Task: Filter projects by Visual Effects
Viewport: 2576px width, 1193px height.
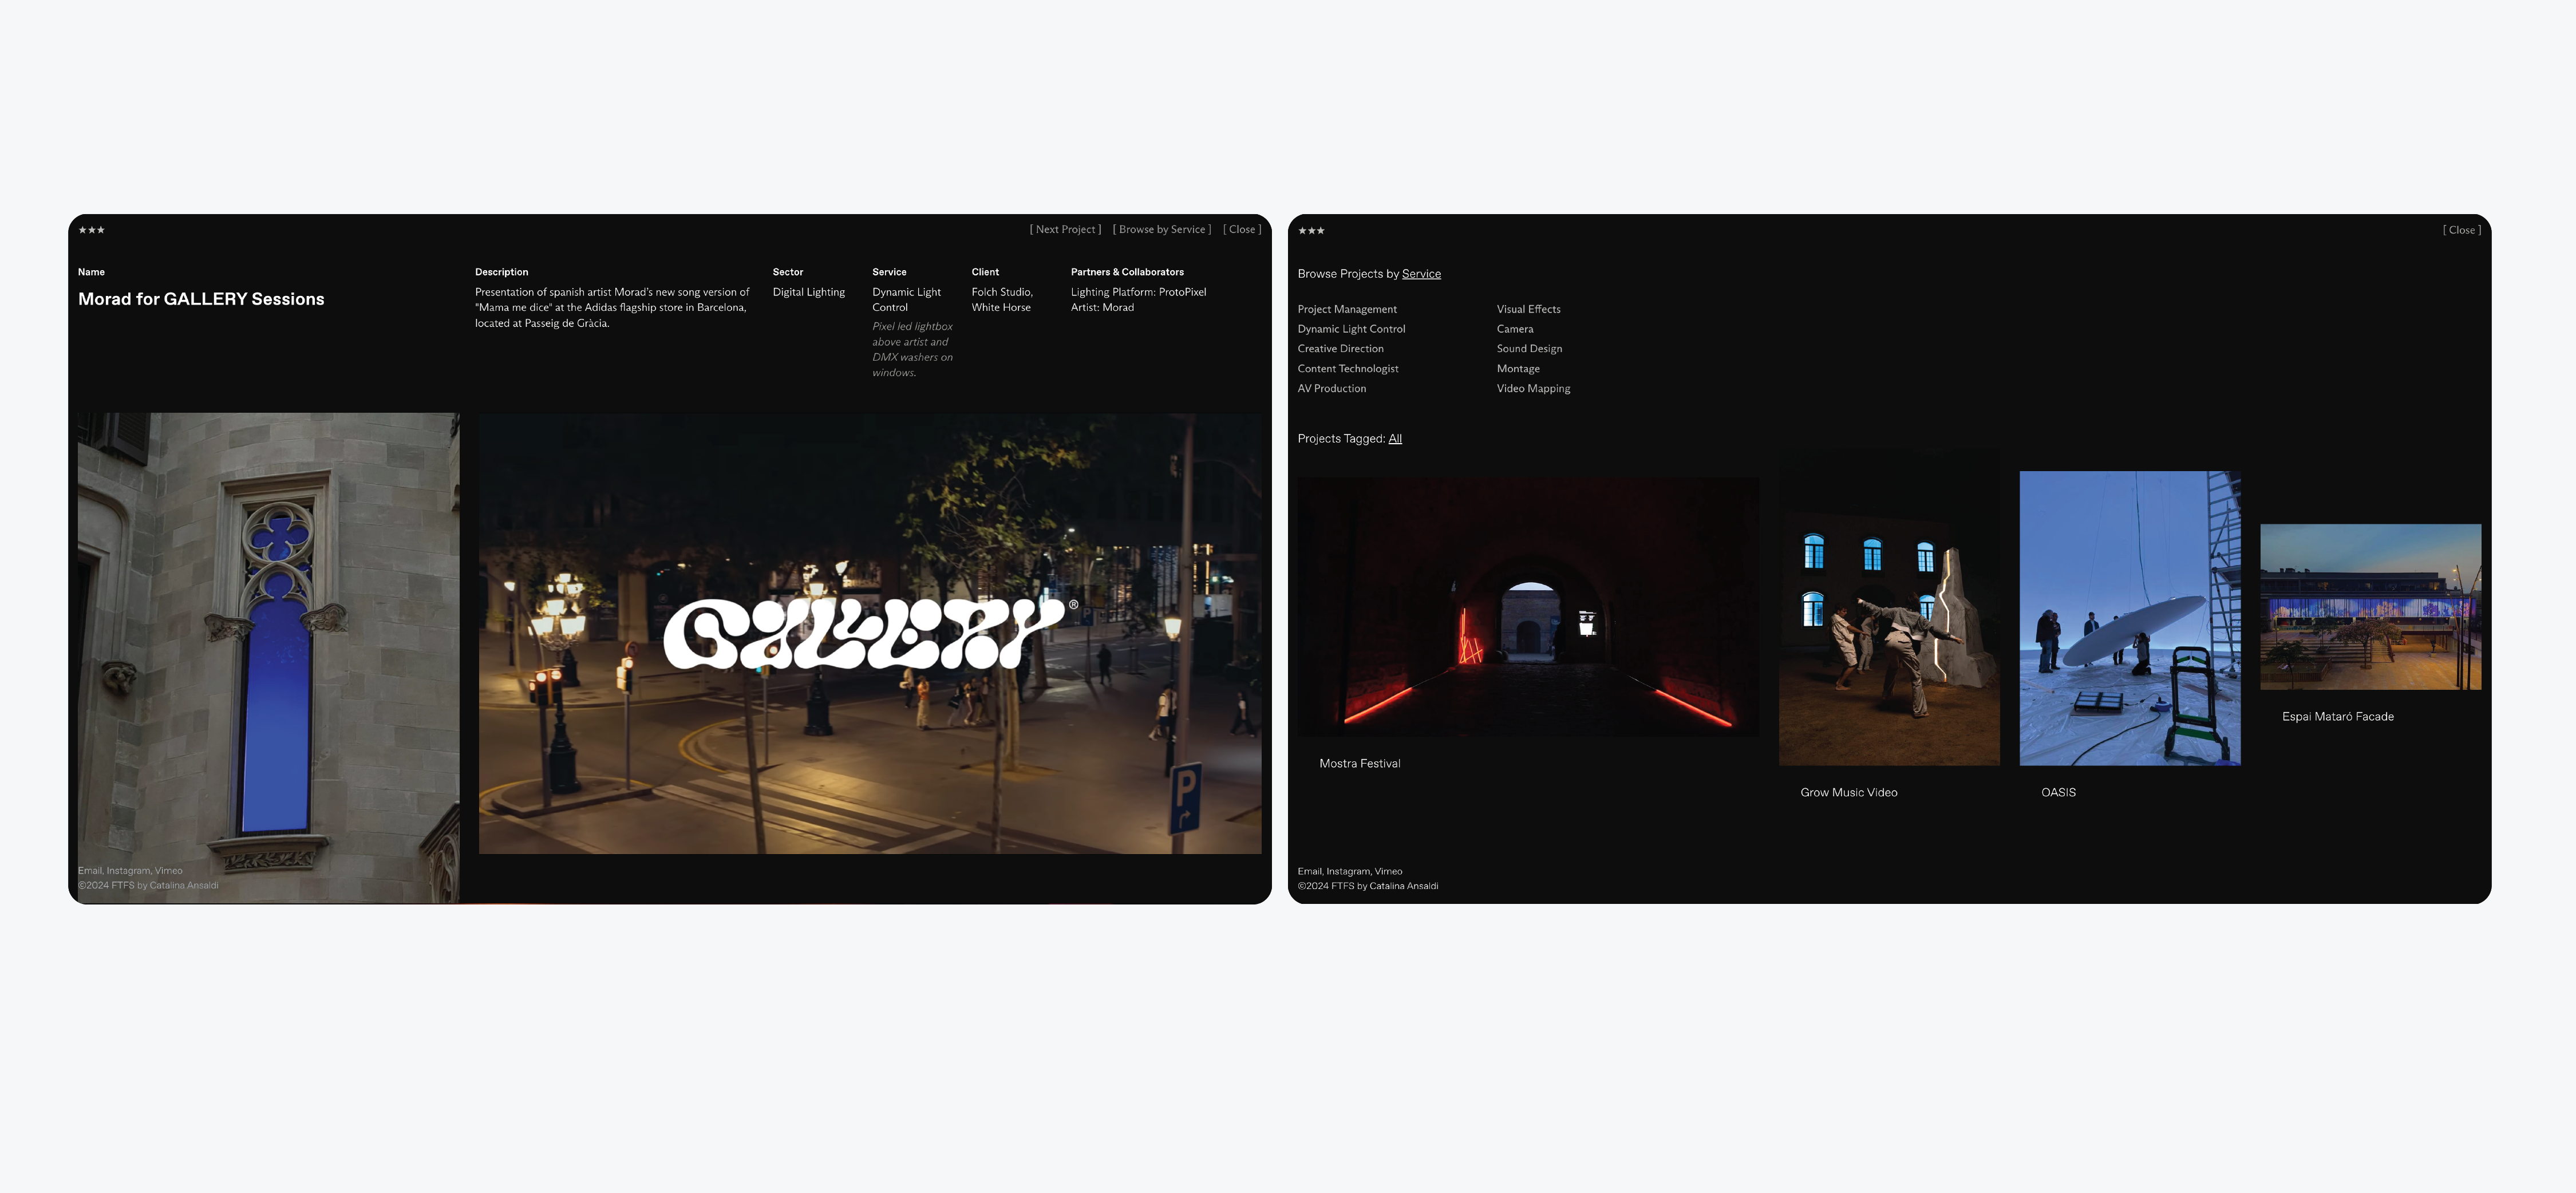Action: pos(1527,310)
